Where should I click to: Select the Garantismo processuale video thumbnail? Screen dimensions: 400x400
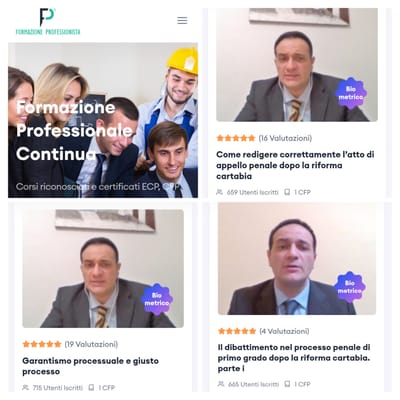pyautogui.click(x=103, y=268)
